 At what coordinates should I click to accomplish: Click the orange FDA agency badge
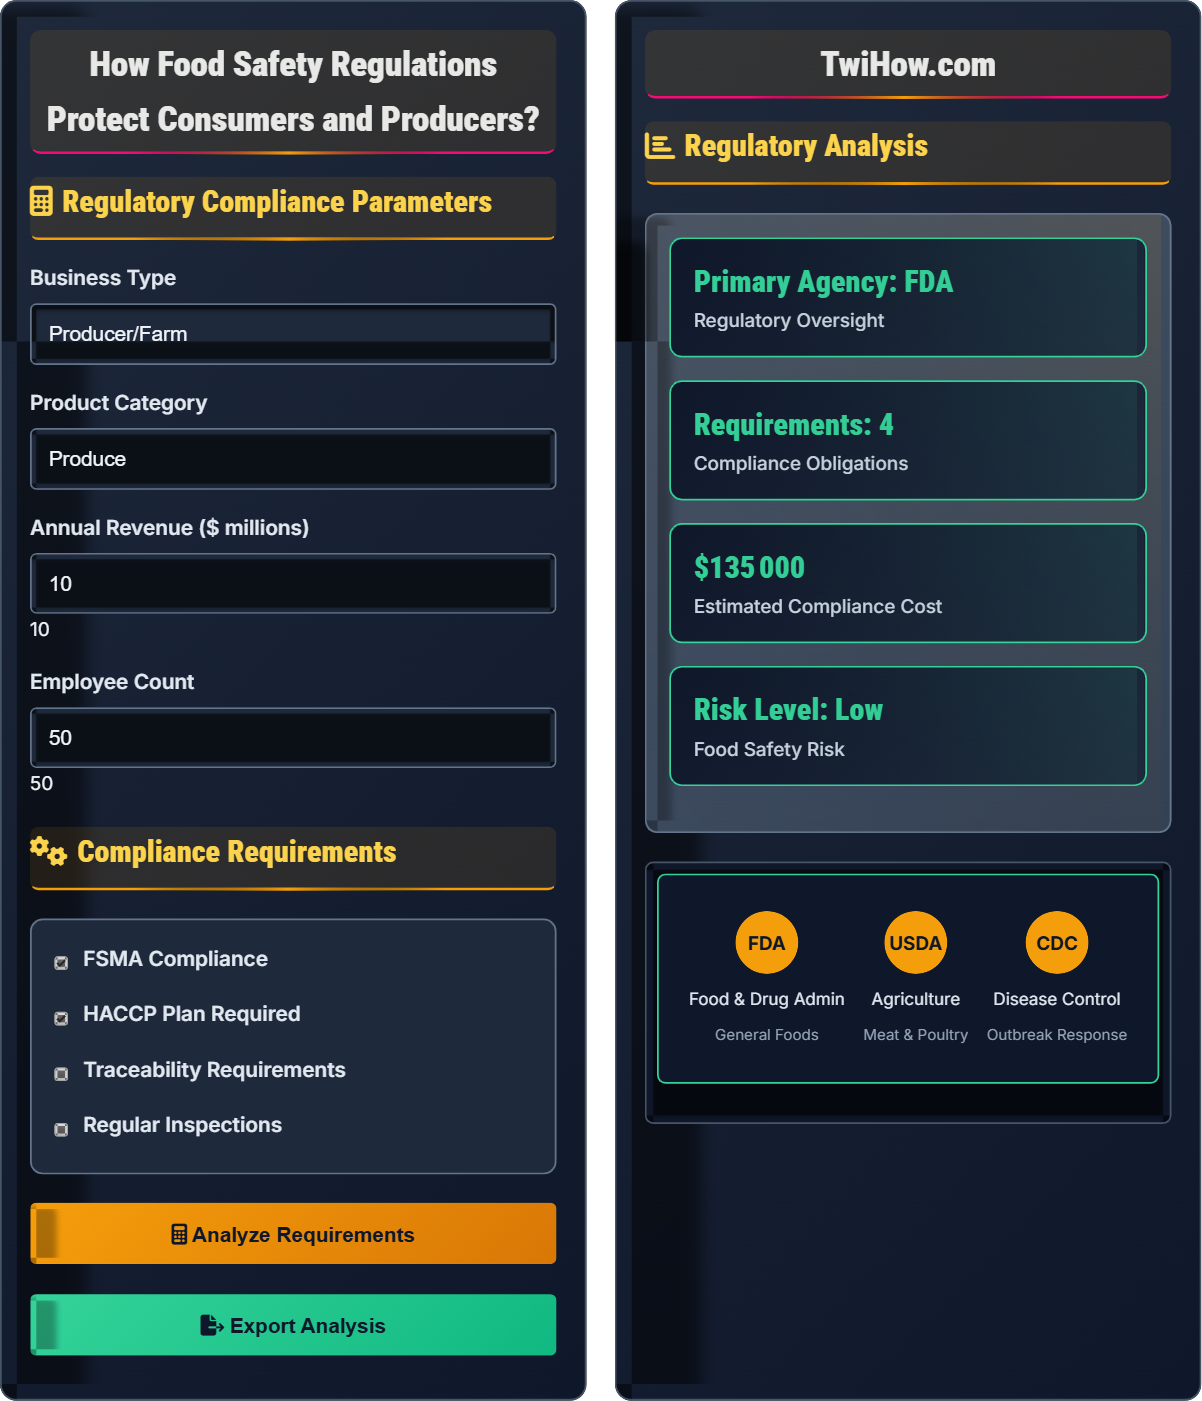pos(767,943)
